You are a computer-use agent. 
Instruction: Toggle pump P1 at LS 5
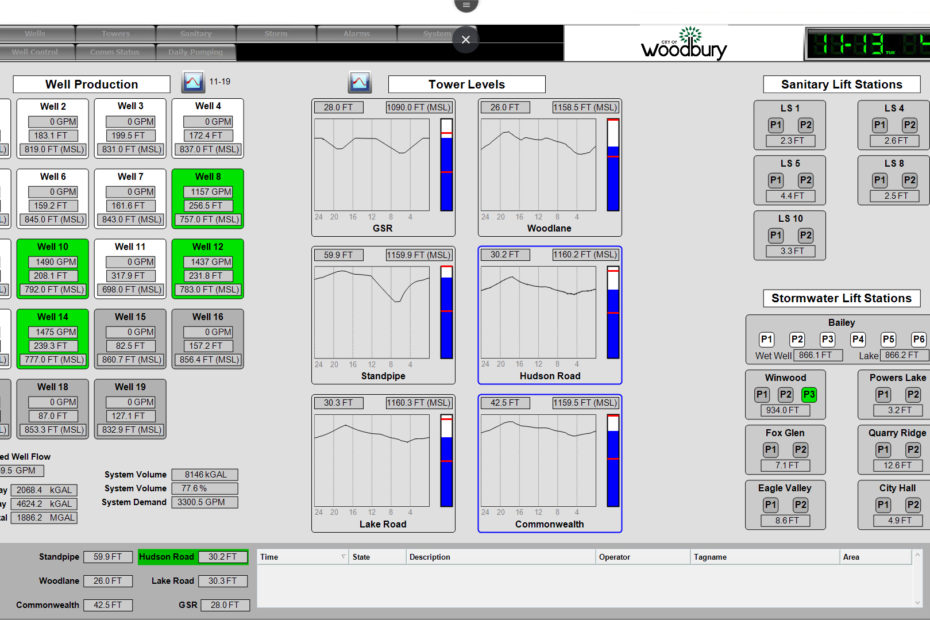775,180
